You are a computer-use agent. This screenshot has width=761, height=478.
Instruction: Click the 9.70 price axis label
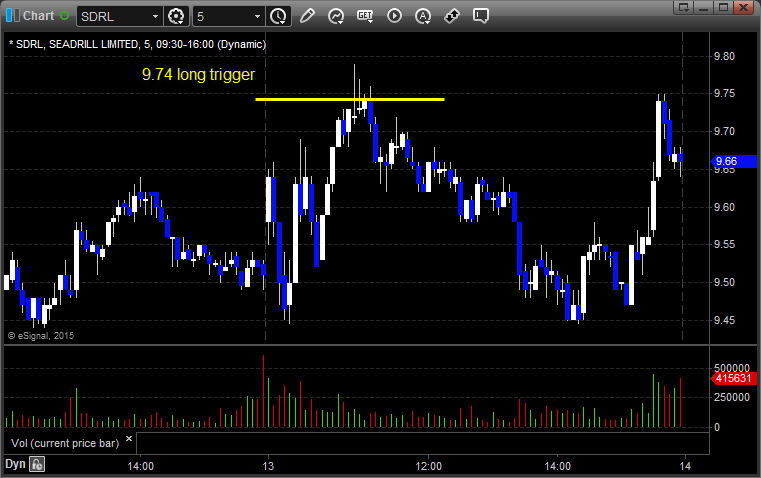724,132
